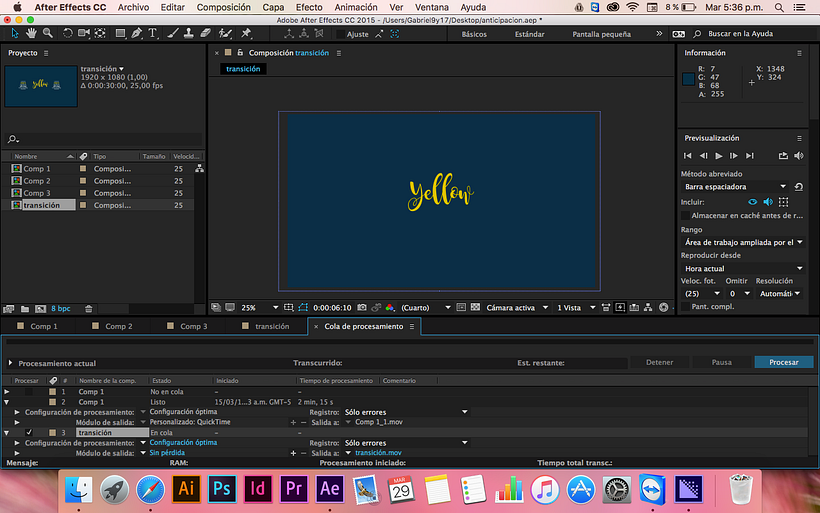
Task: Select the Puppet Pin tool
Action: [246, 34]
